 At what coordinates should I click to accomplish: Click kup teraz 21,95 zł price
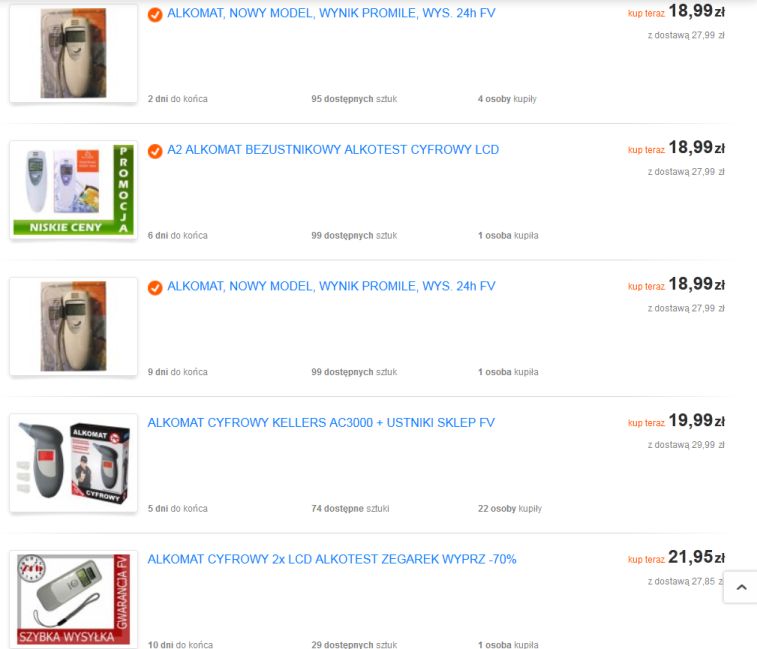coord(676,558)
